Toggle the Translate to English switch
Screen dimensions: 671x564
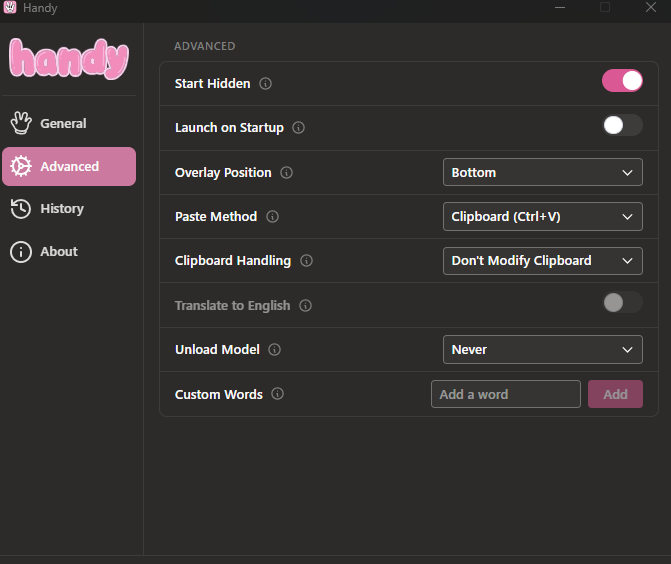coord(622,302)
